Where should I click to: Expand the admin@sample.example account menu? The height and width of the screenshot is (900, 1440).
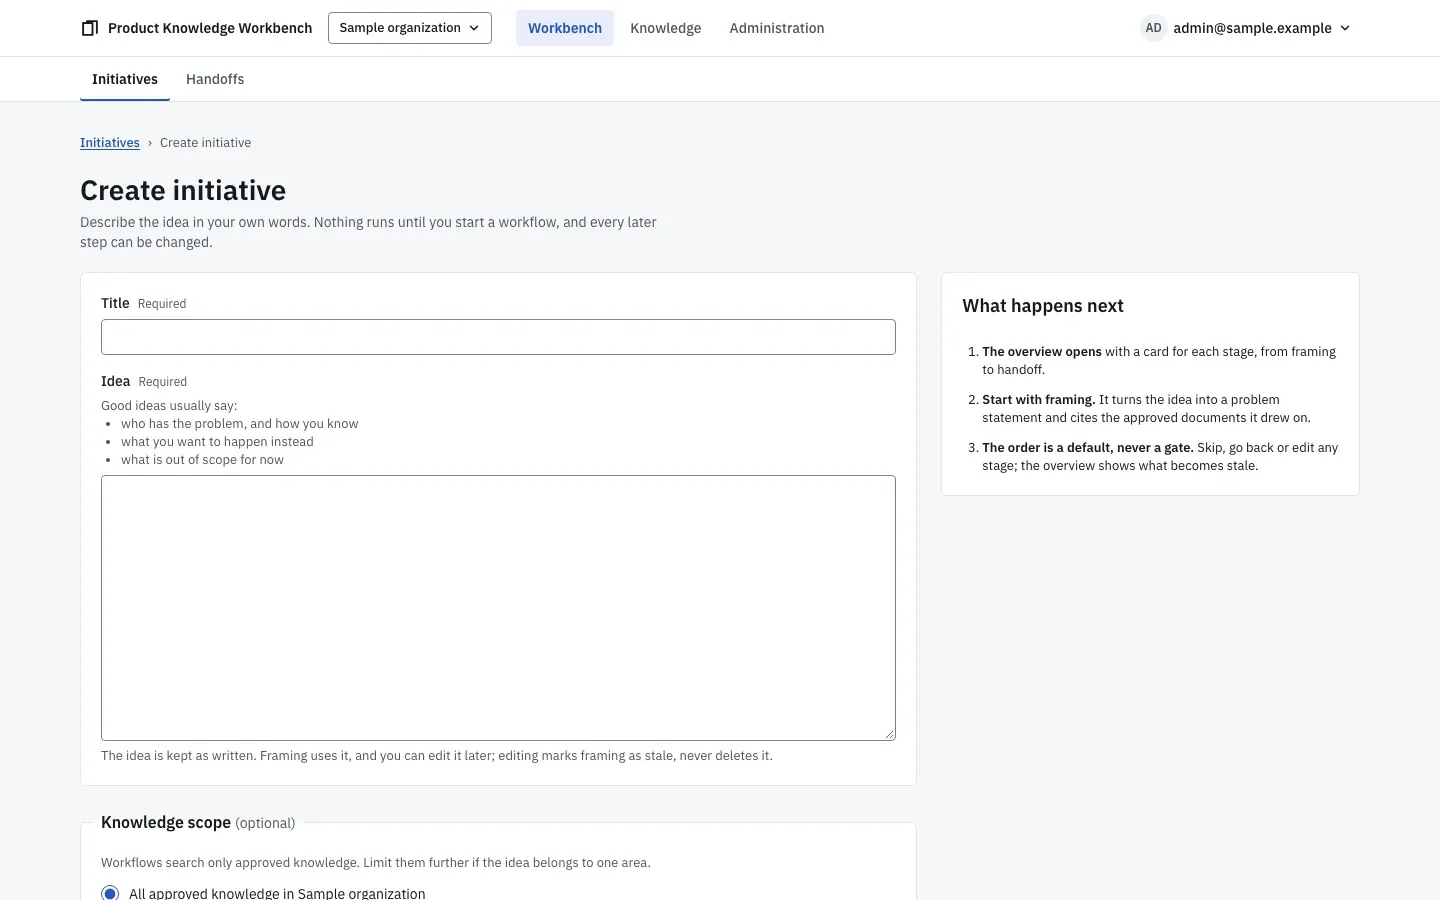pyautogui.click(x=1246, y=28)
